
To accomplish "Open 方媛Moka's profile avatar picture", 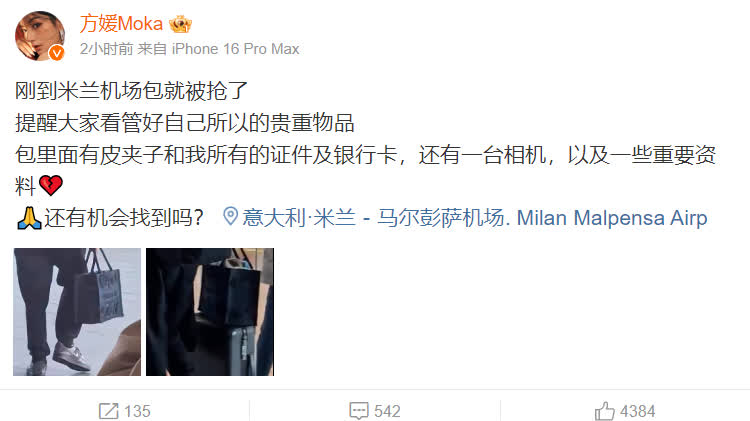I will point(40,36).
